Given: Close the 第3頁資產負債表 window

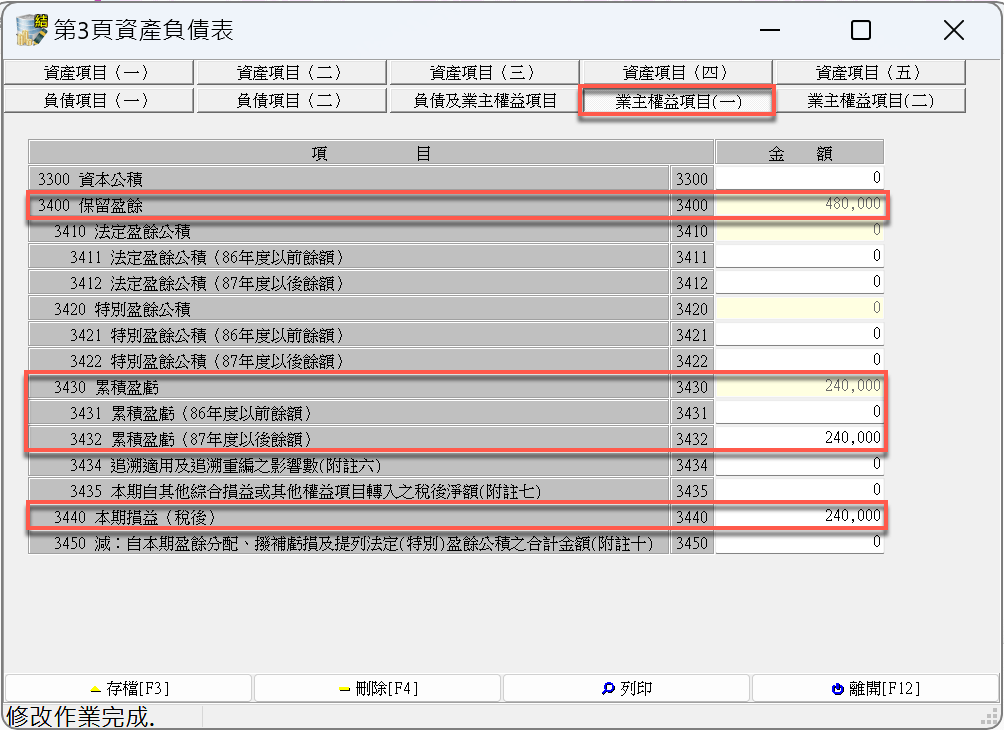Looking at the screenshot, I should (x=953, y=30).
